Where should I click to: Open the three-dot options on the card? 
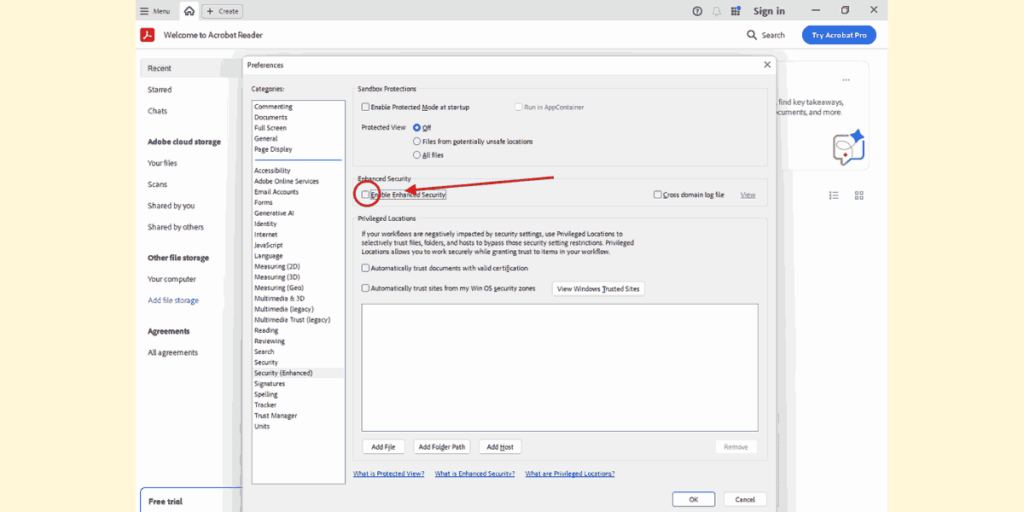[x=846, y=80]
